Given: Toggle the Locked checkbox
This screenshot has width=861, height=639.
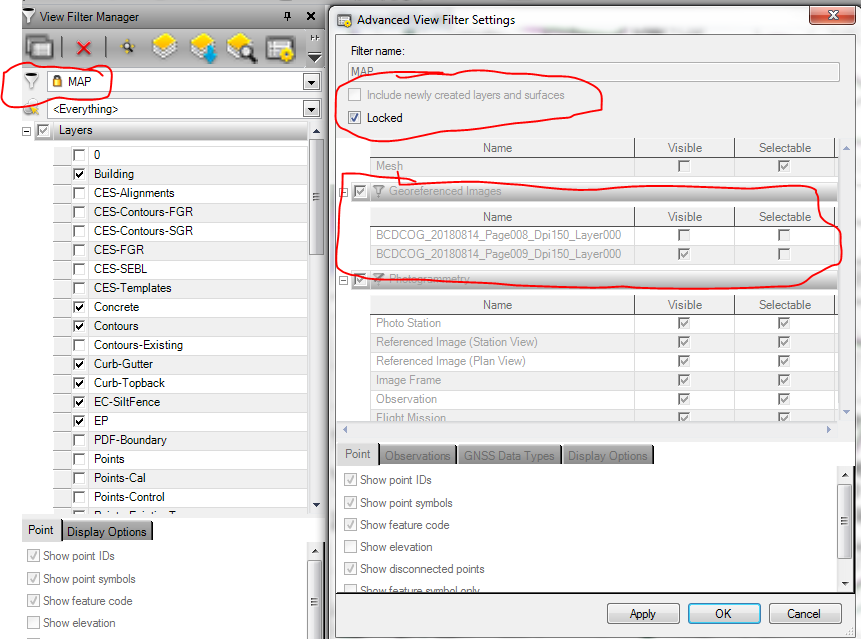Looking at the screenshot, I should (355, 117).
